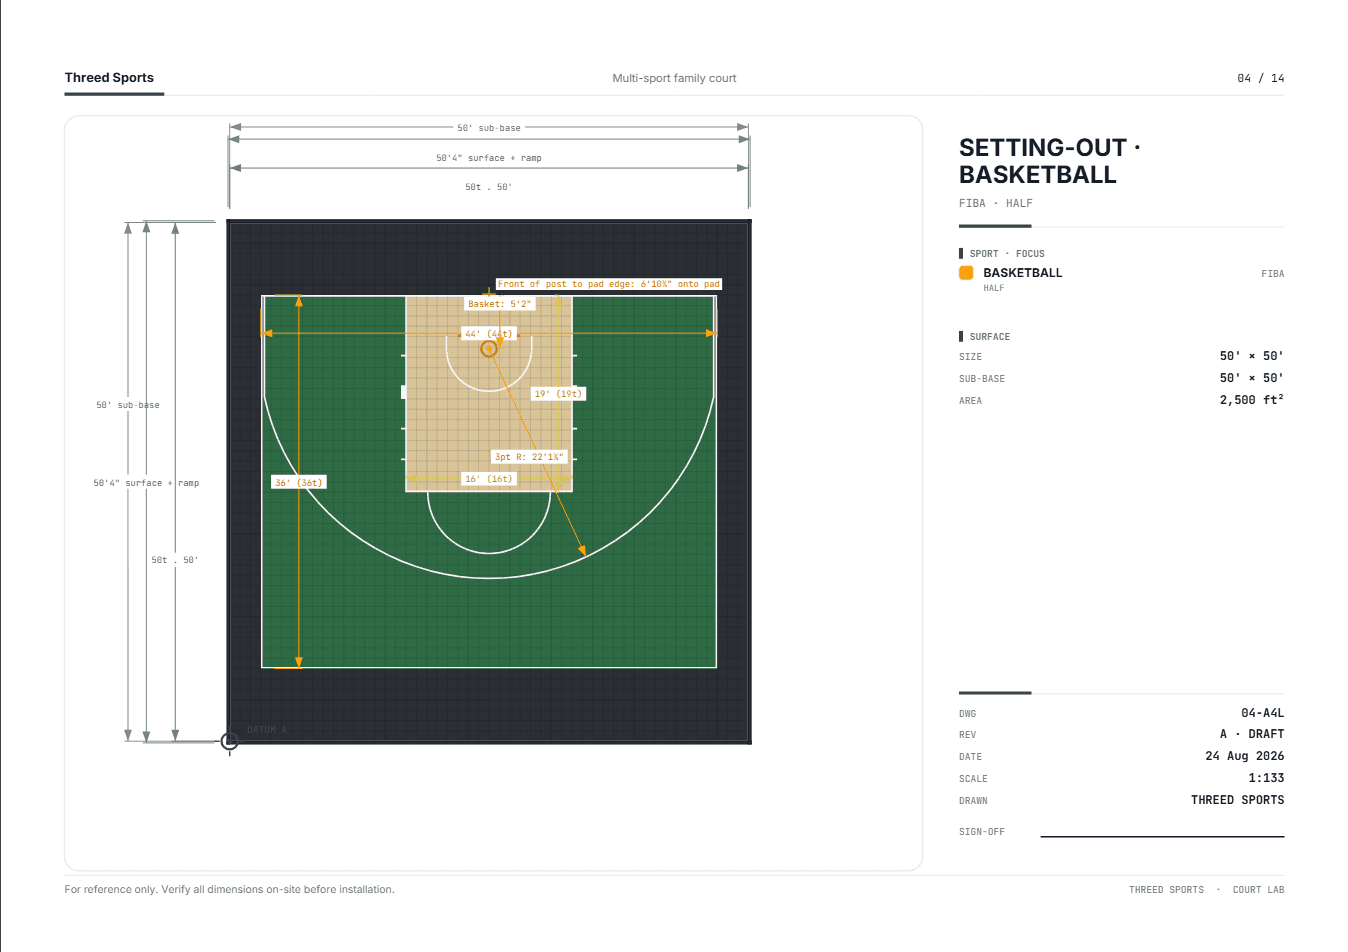Click the 'SETTING-OUT · BASKETBALL' heading
The width and height of the screenshot is (1348, 952).
point(1049,161)
